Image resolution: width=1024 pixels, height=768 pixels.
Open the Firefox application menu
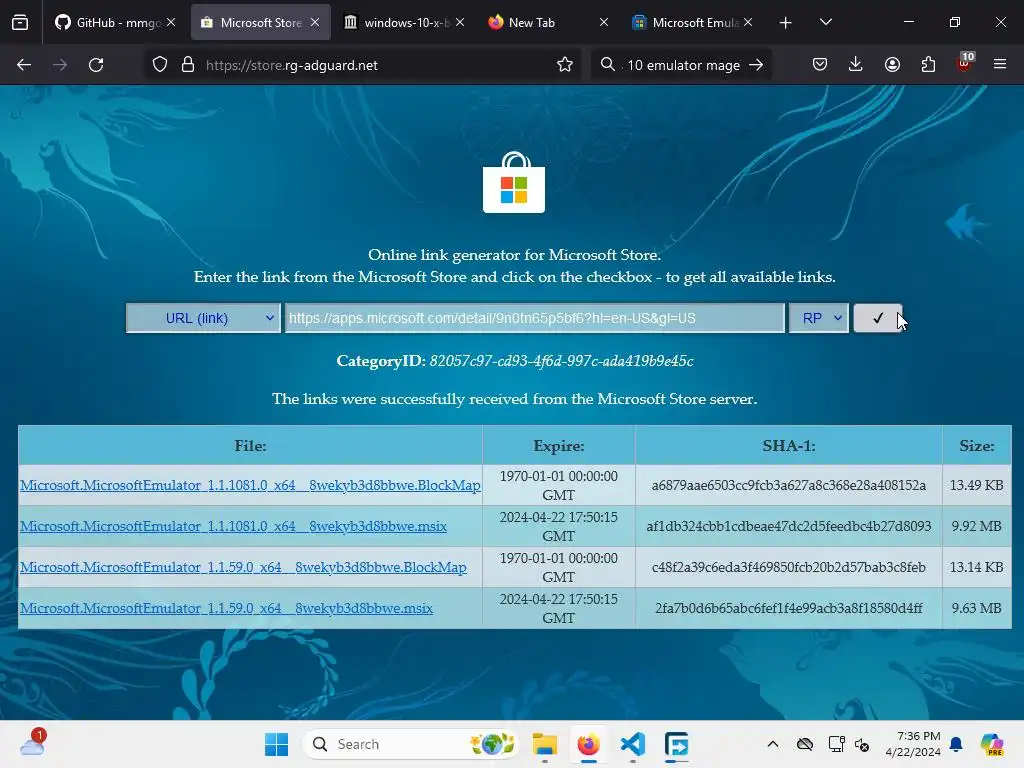pyautogui.click(x=1000, y=65)
